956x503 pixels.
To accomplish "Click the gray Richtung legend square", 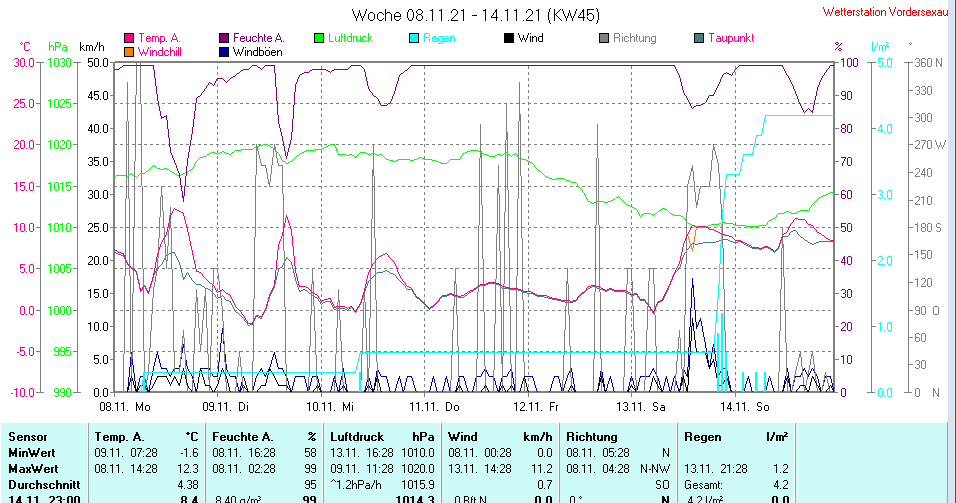I will (604, 38).
